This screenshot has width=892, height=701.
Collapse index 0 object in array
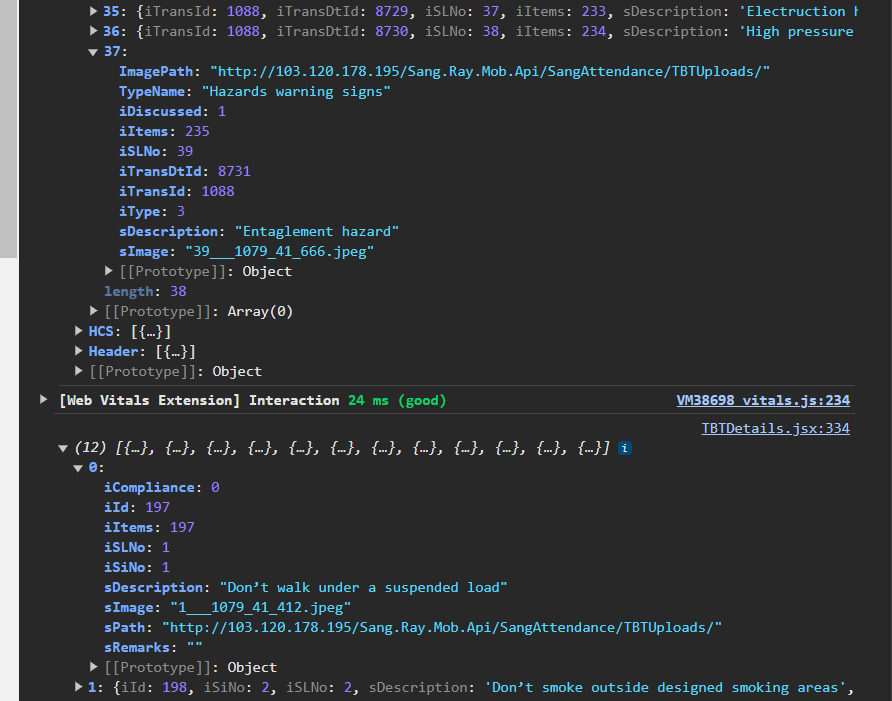tap(79, 467)
